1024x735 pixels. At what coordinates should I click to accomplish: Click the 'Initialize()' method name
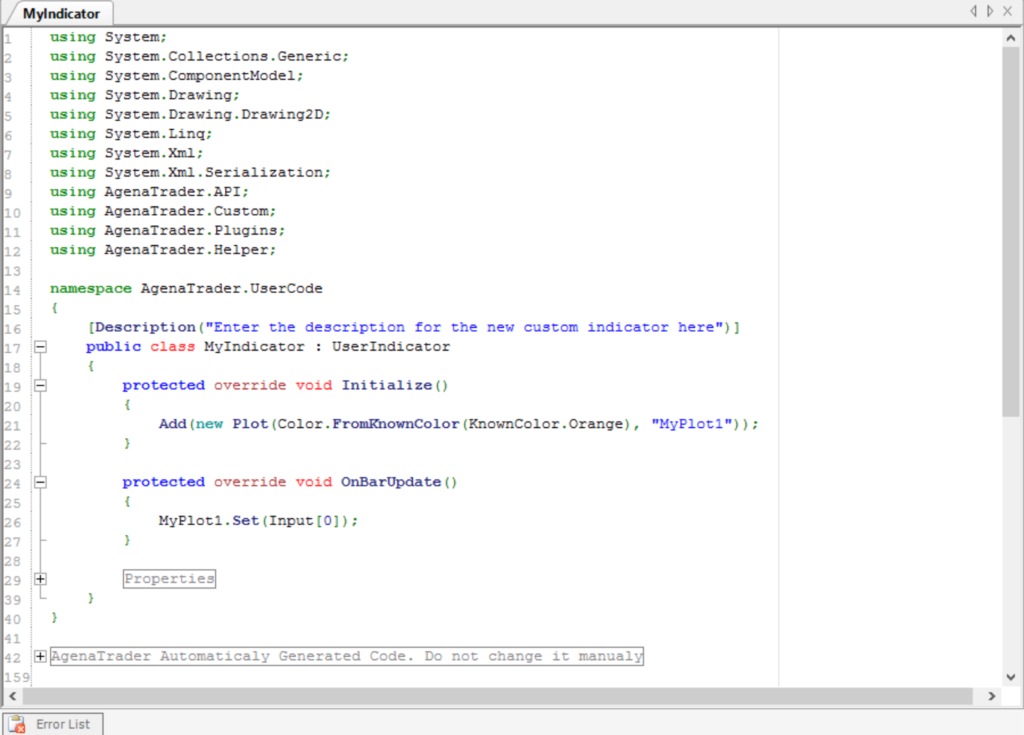click(394, 385)
